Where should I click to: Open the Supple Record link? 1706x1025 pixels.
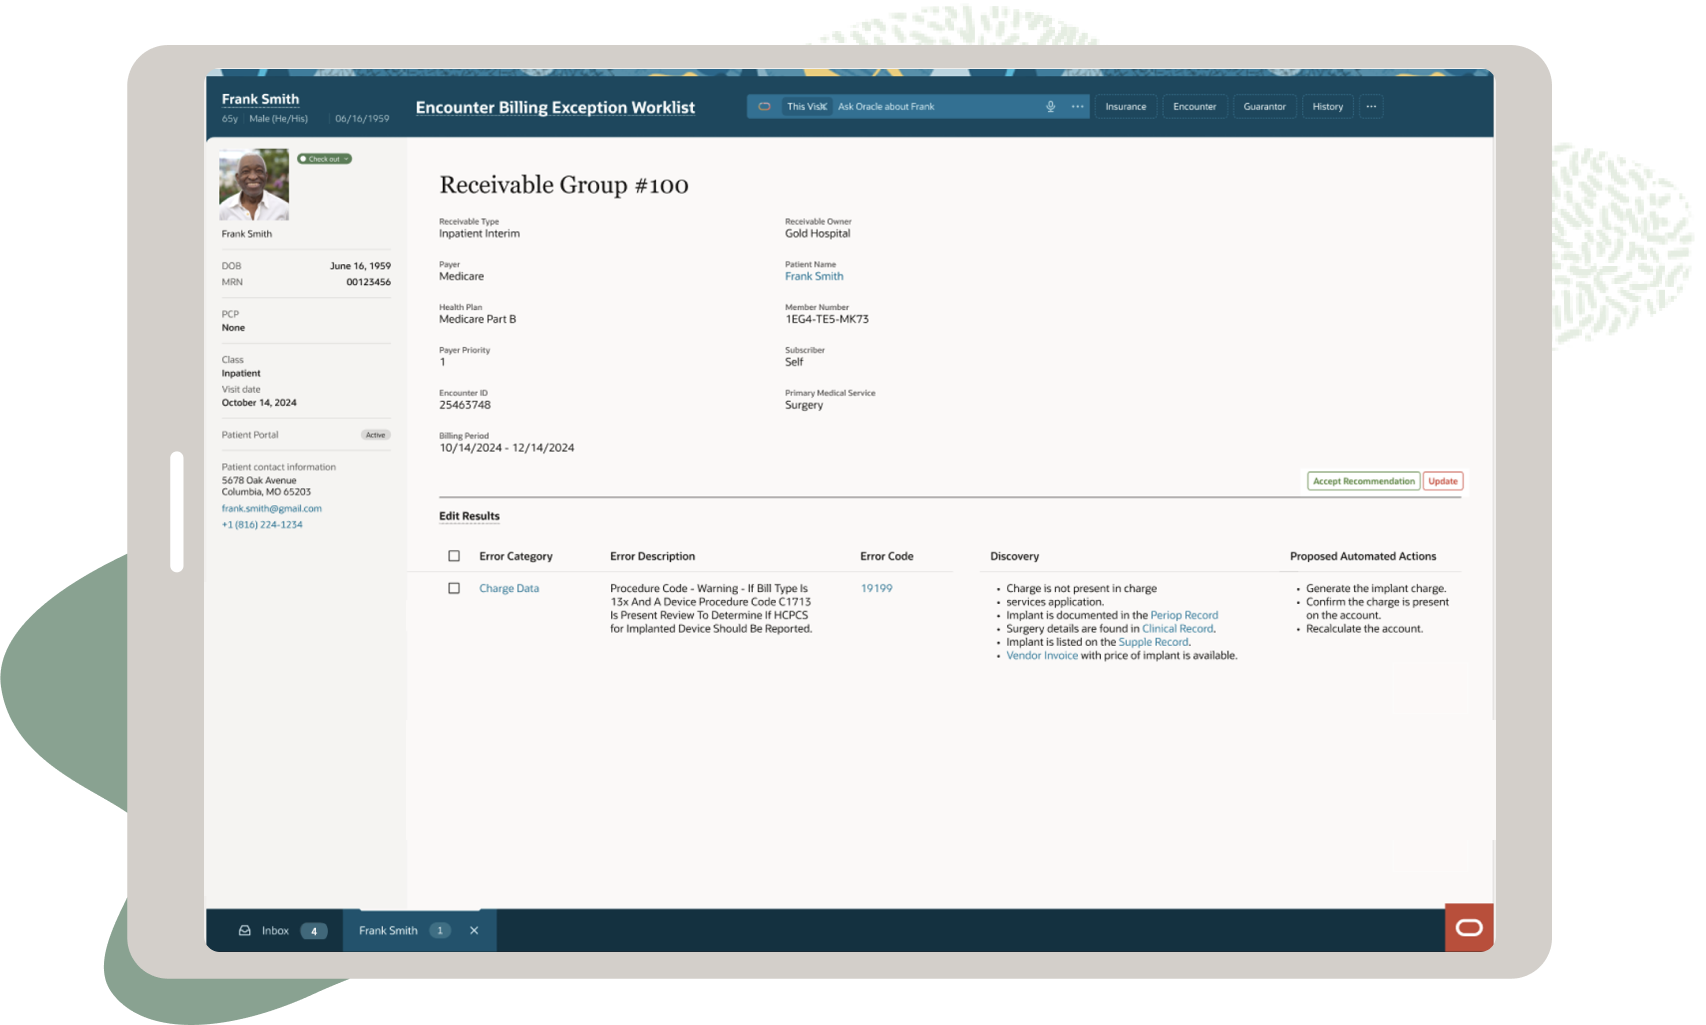coord(1153,642)
